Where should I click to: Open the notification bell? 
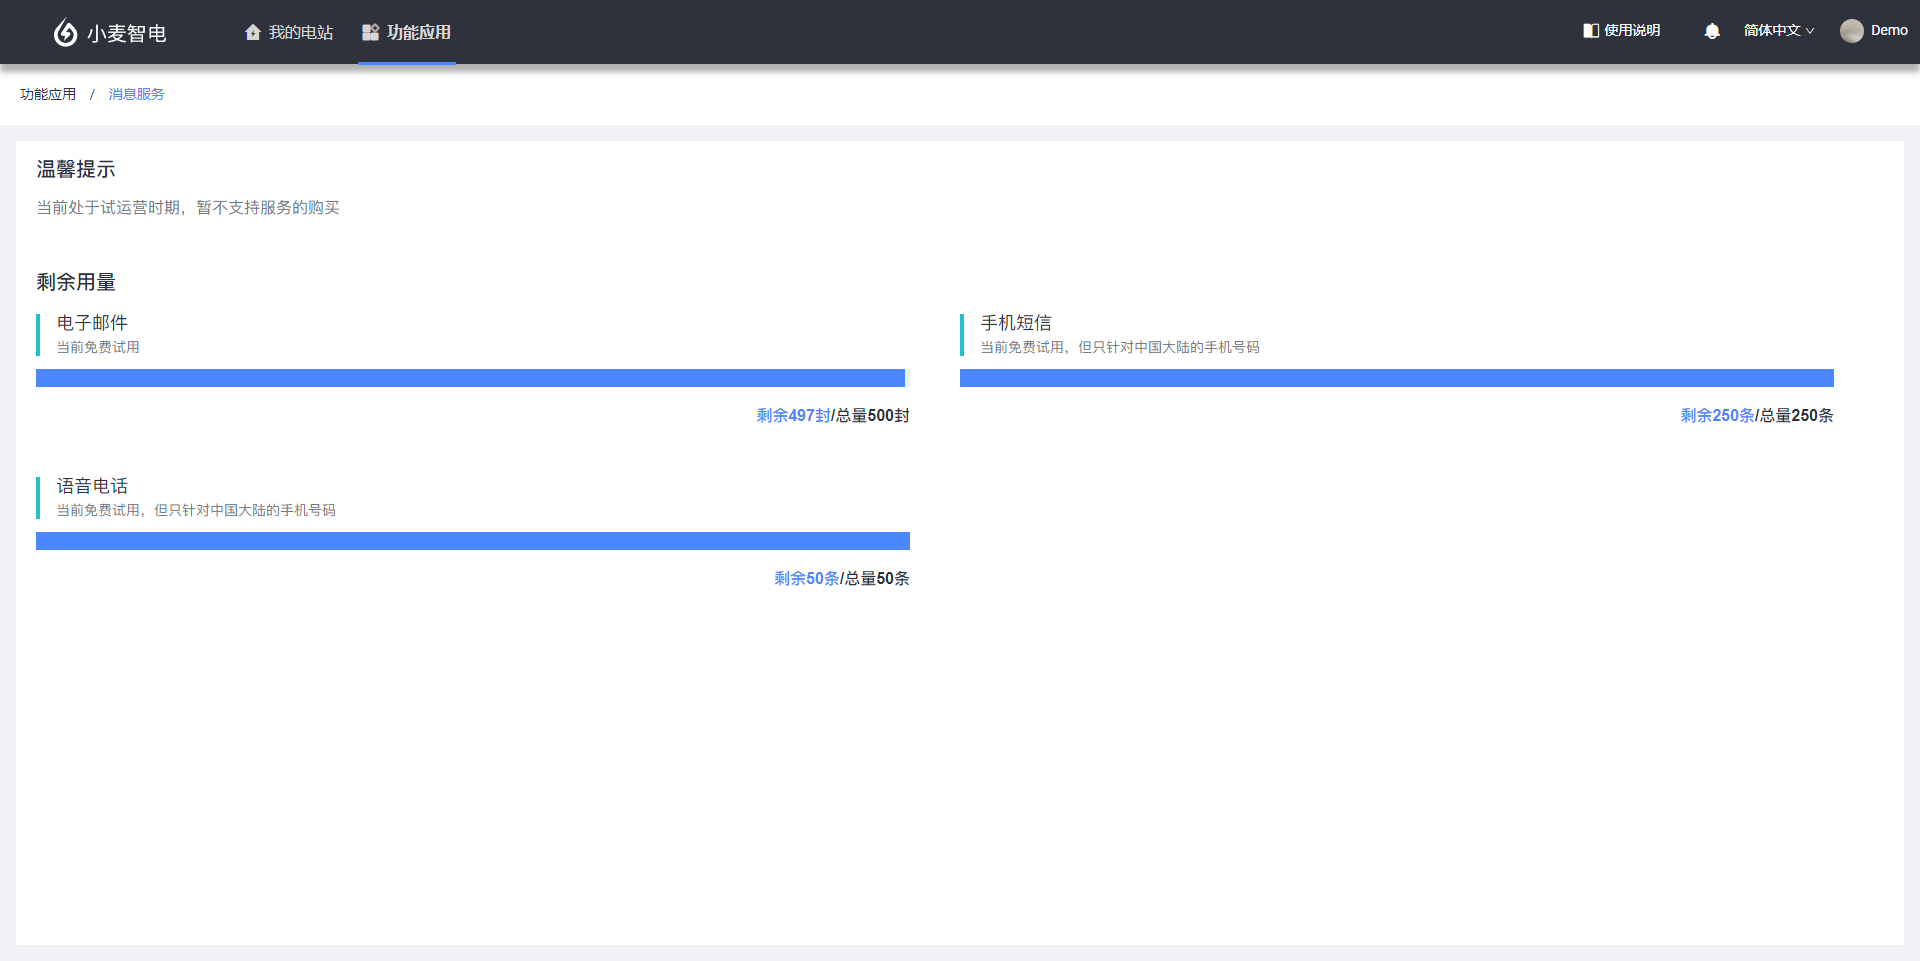click(x=1712, y=31)
